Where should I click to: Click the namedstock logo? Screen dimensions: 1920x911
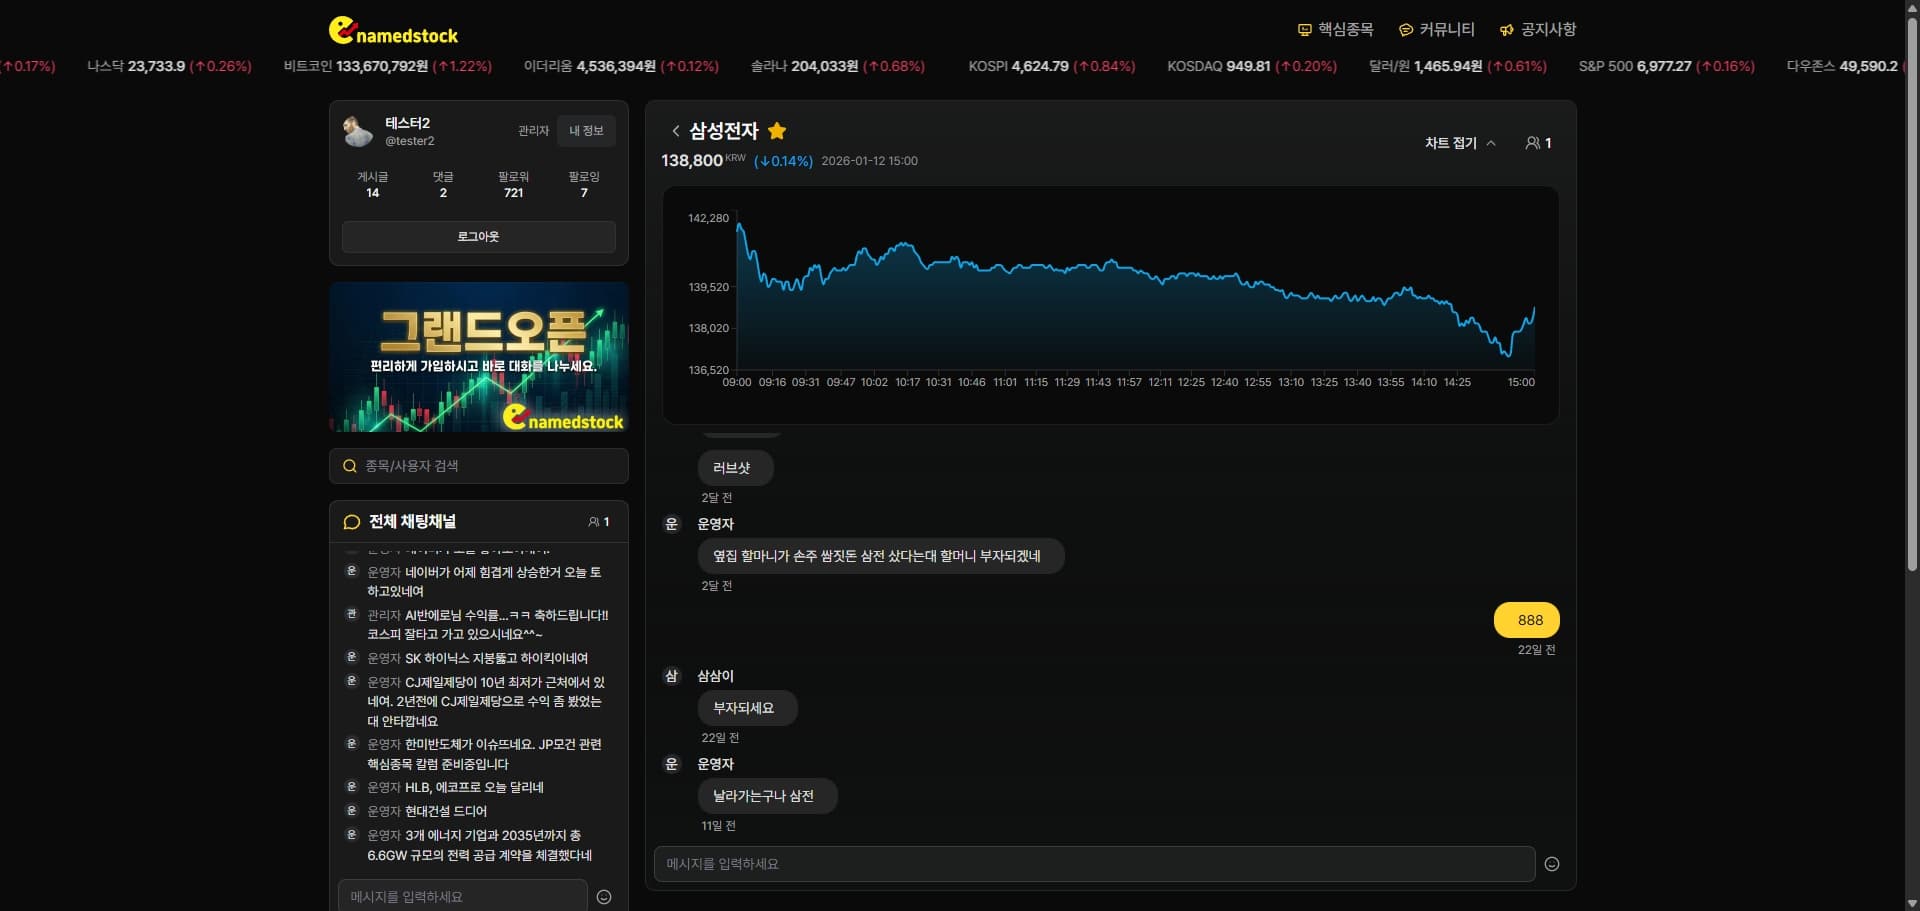pyautogui.click(x=393, y=32)
